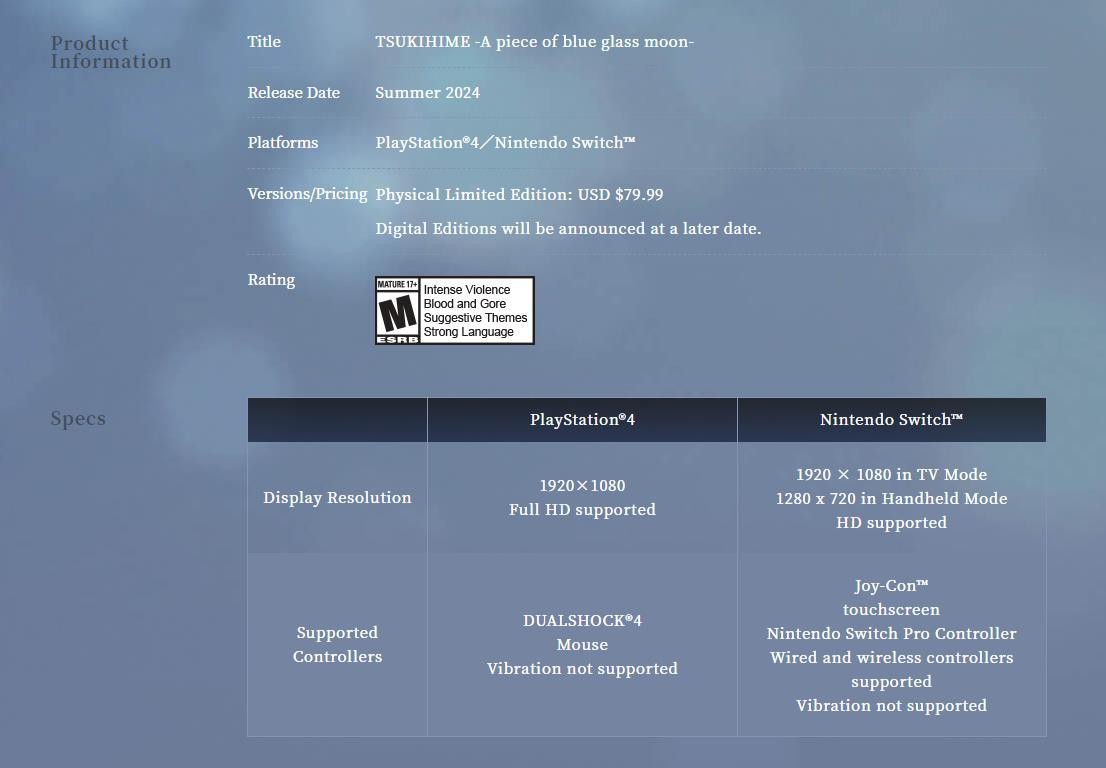This screenshot has width=1106, height=768.
Task: Click the Summer 2024 release date value
Action: pos(427,93)
